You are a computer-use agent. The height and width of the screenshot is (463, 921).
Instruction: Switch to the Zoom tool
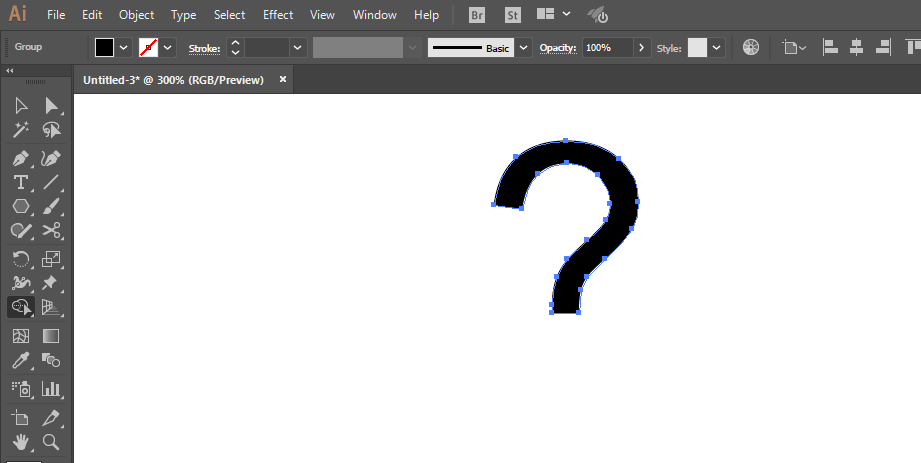(51, 441)
